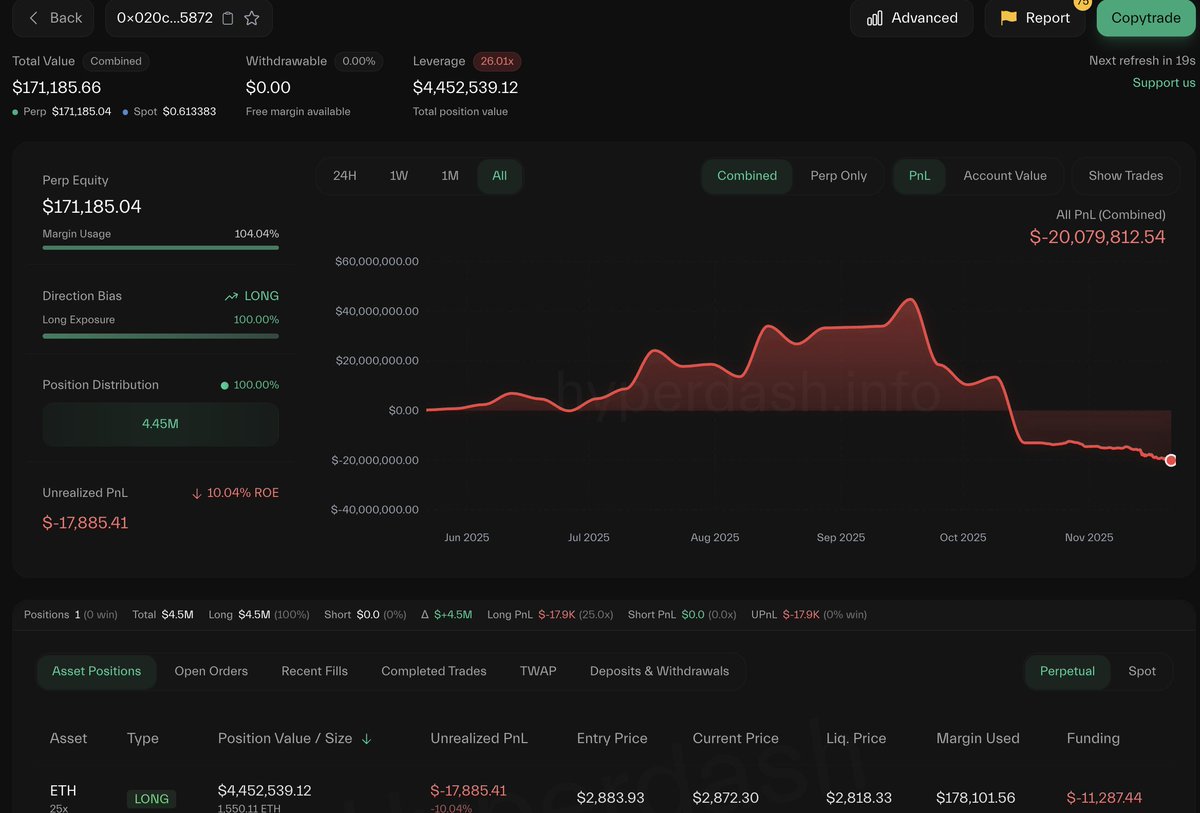
Task: Show the Account Value chart
Action: coord(1005,176)
